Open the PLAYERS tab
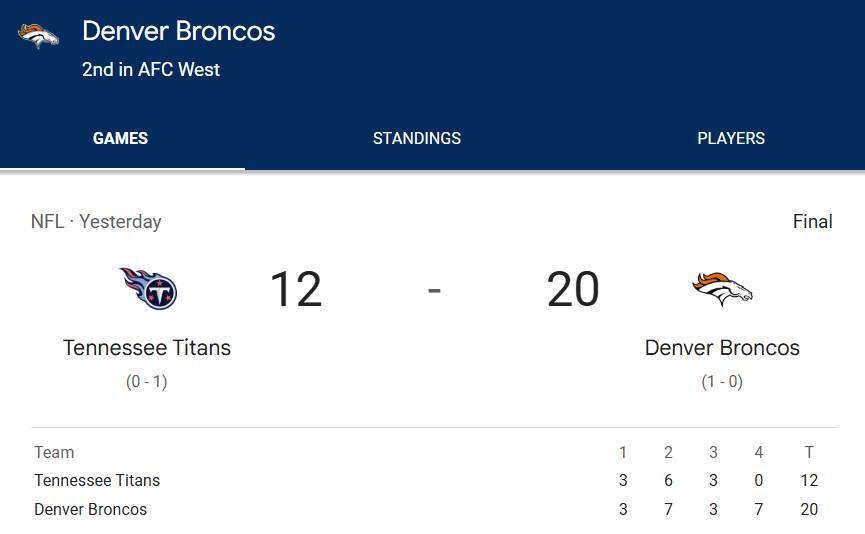Image resolution: width=865 pixels, height=534 pixels. (x=731, y=139)
